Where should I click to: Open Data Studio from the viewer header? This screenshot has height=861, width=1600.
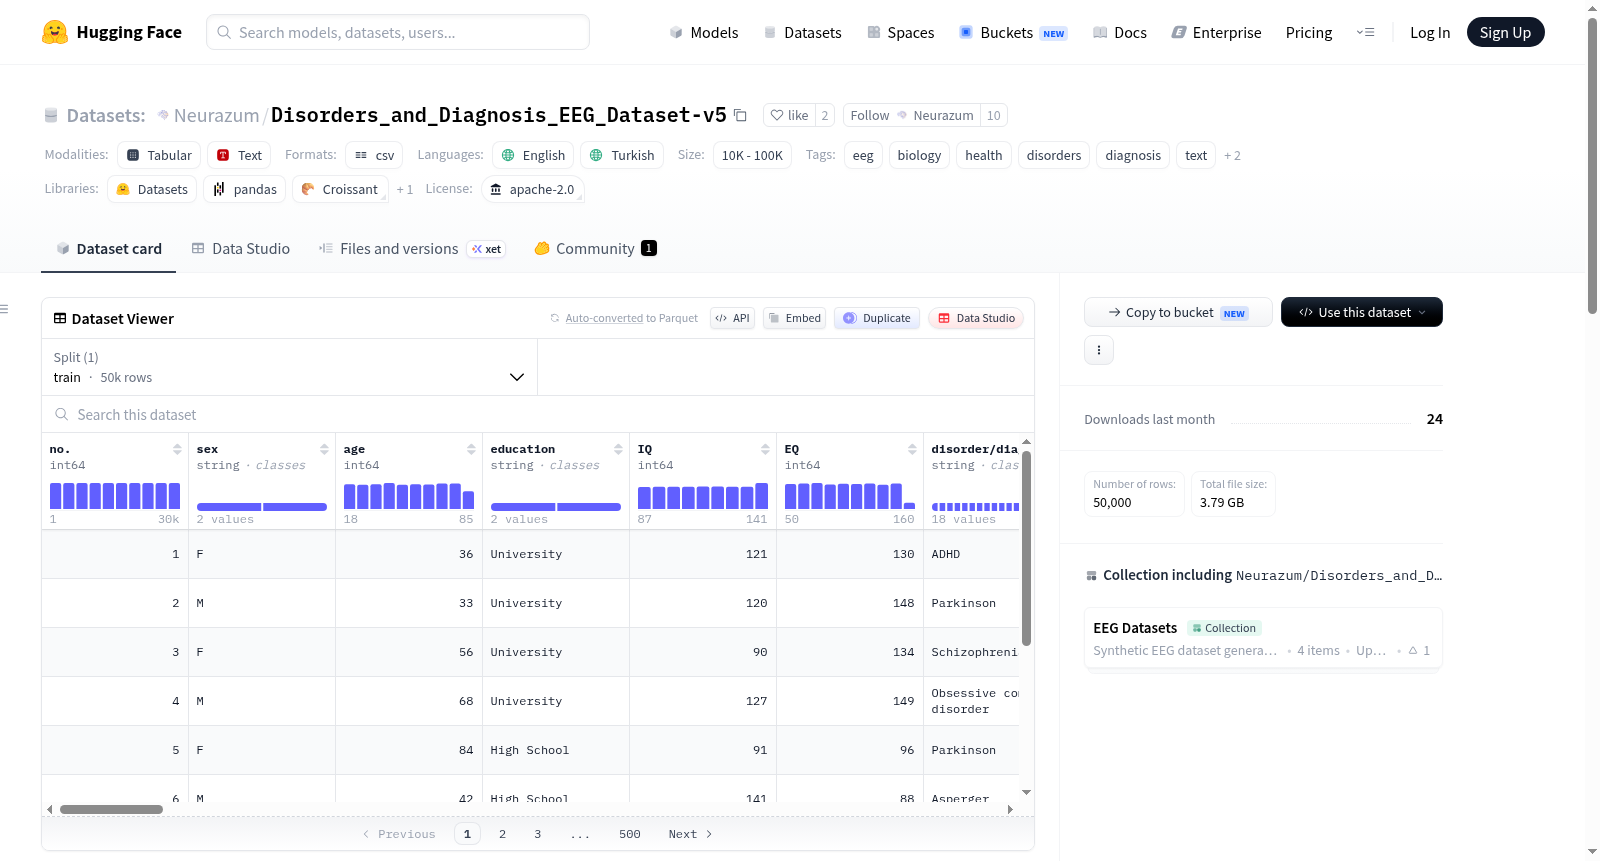coord(976,318)
